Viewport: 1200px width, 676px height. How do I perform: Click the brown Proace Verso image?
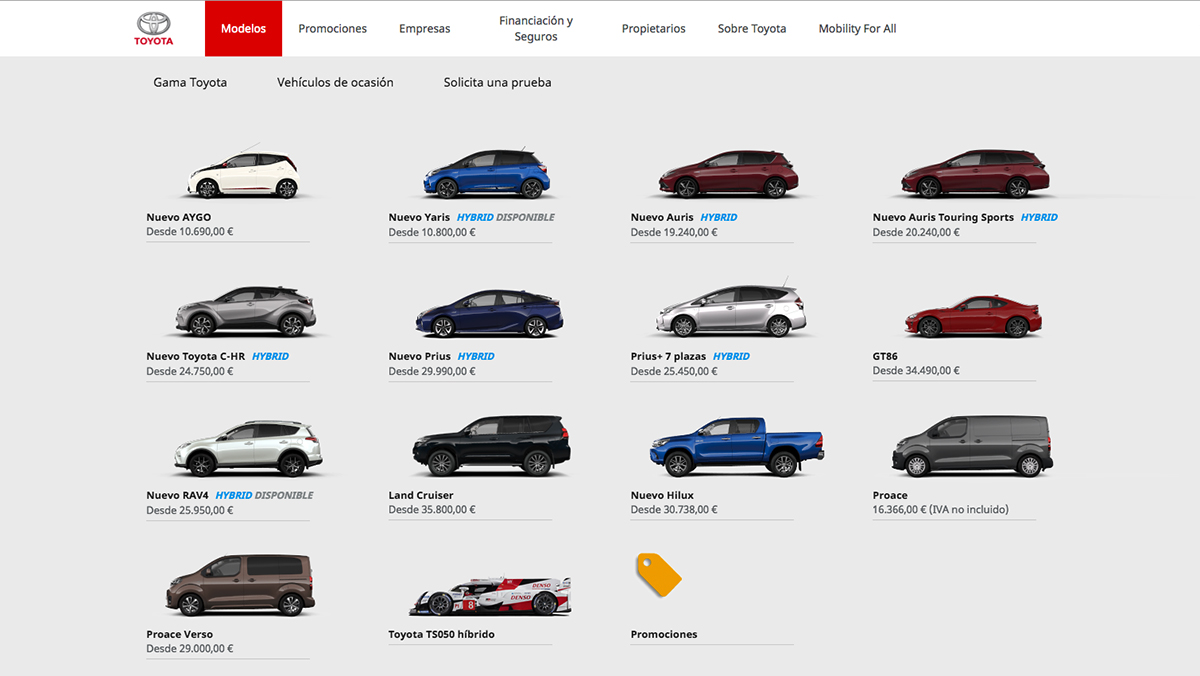point(240,585)
